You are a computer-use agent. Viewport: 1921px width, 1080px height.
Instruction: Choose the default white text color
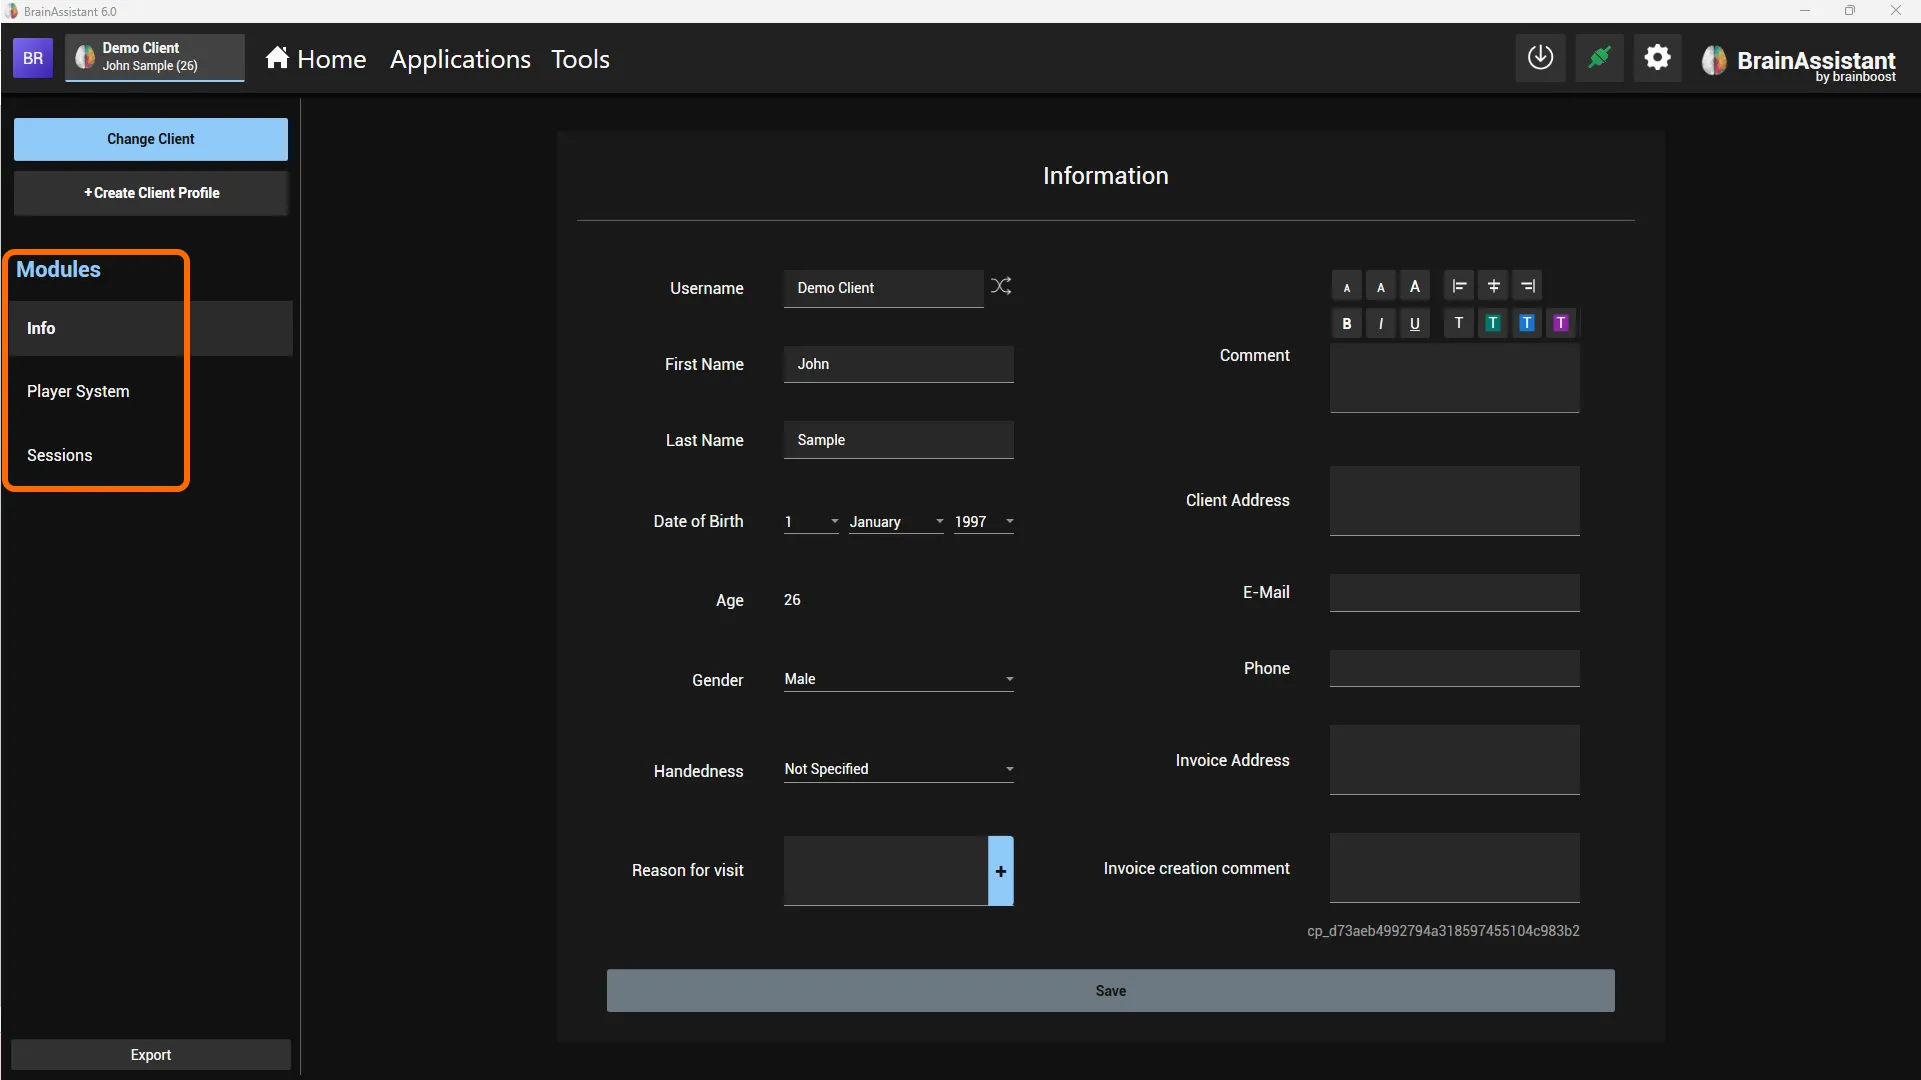point(1459,323)
